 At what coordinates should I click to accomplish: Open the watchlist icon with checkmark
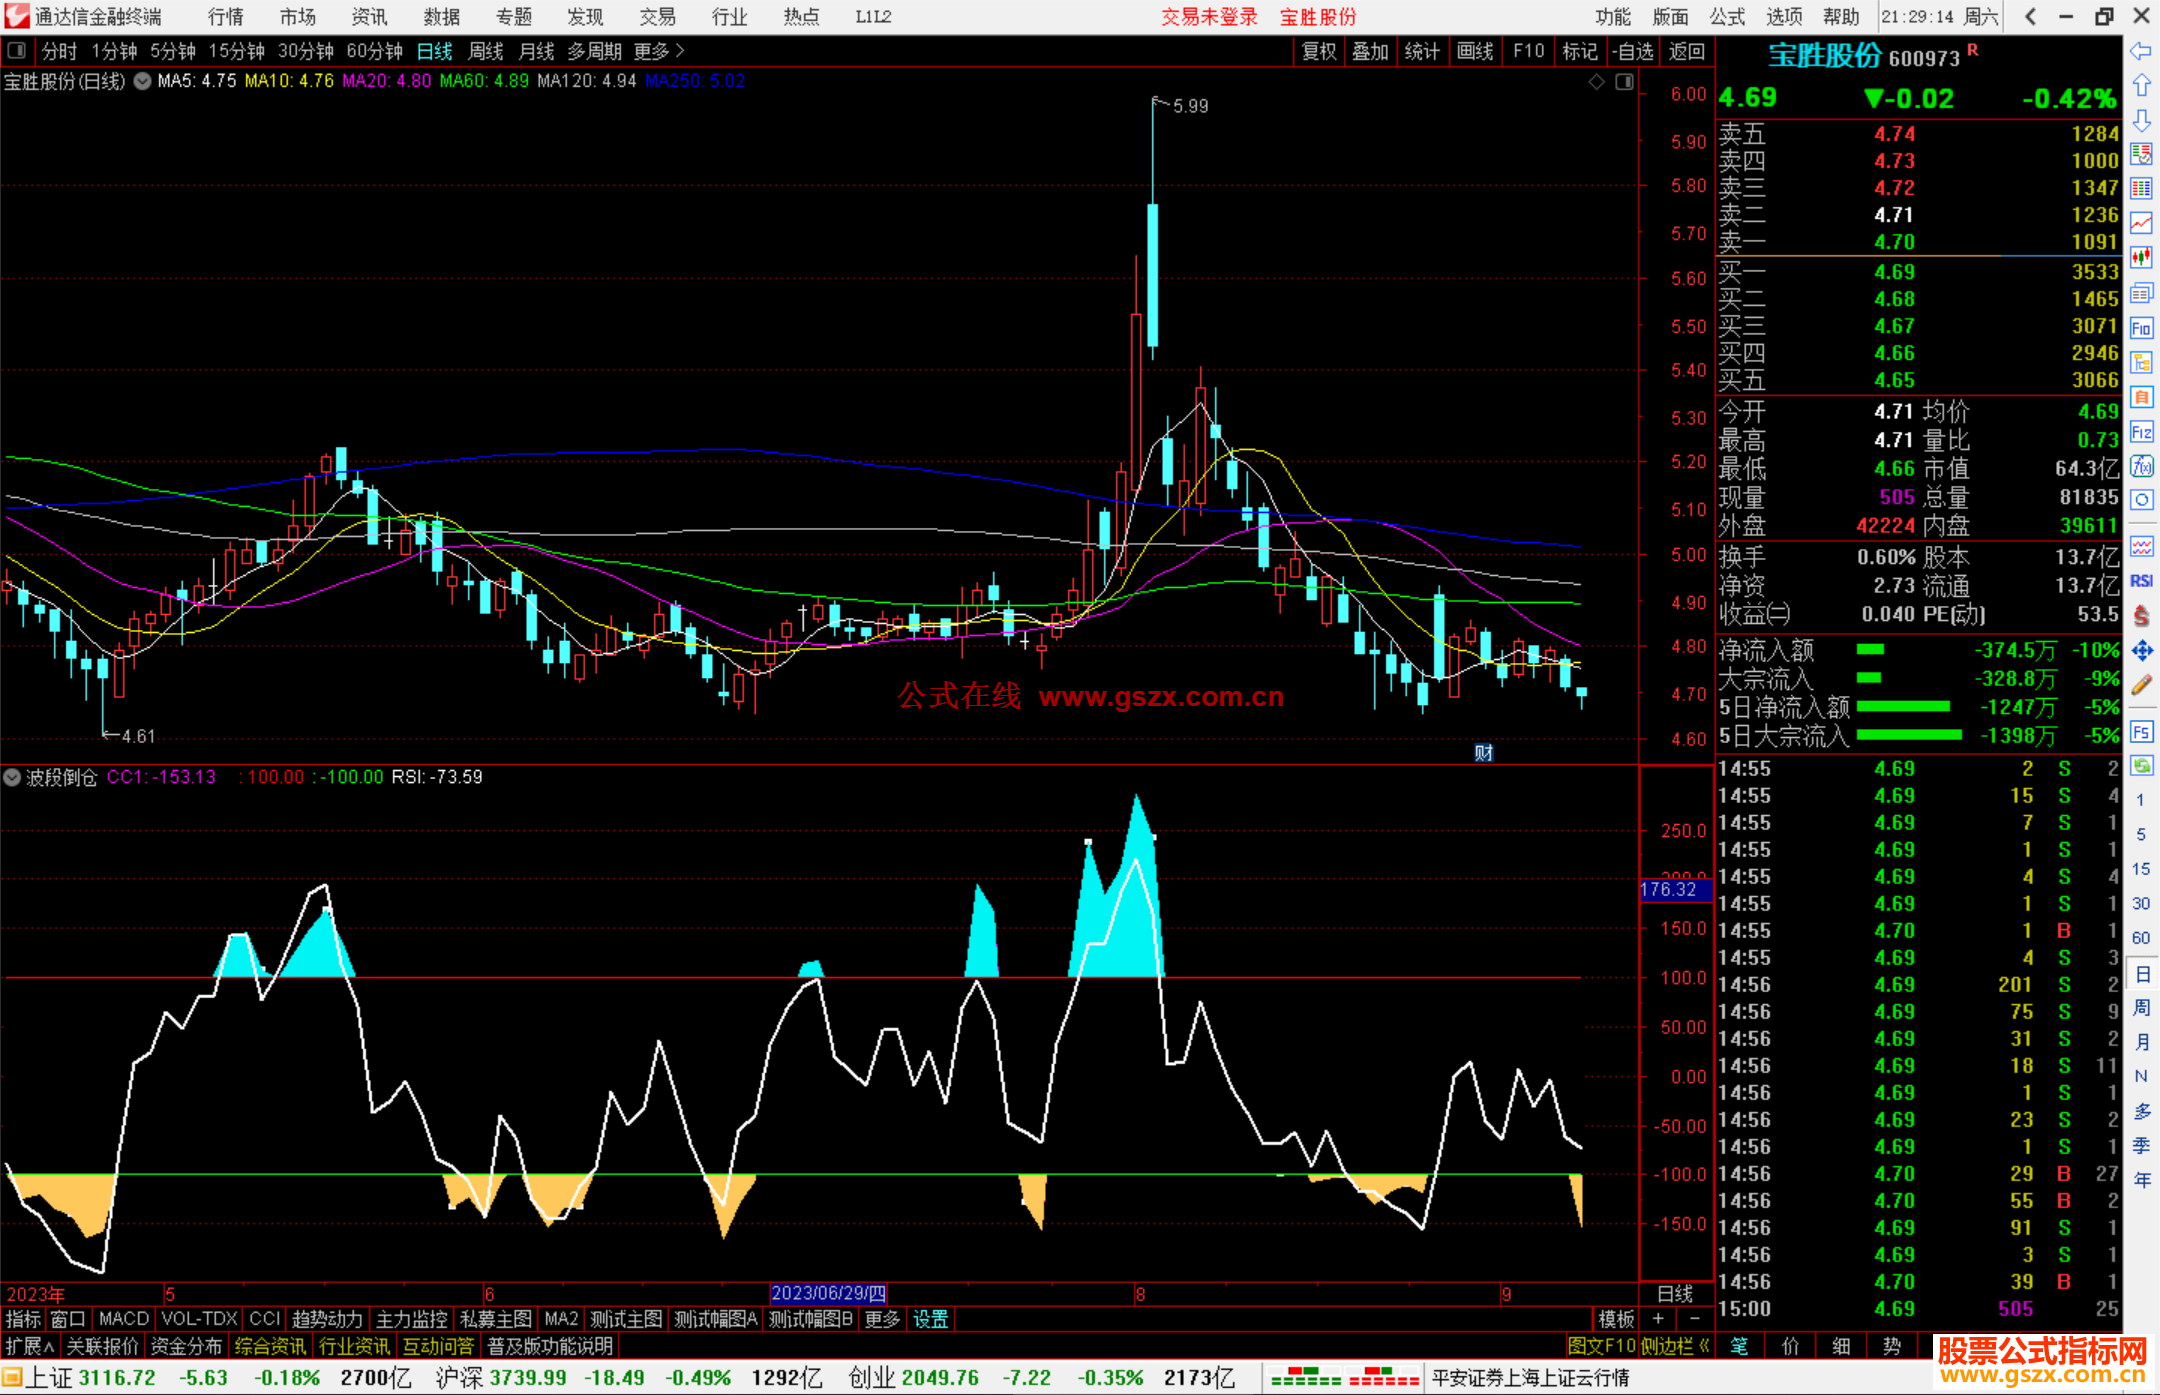click(x=2141, y=154)
